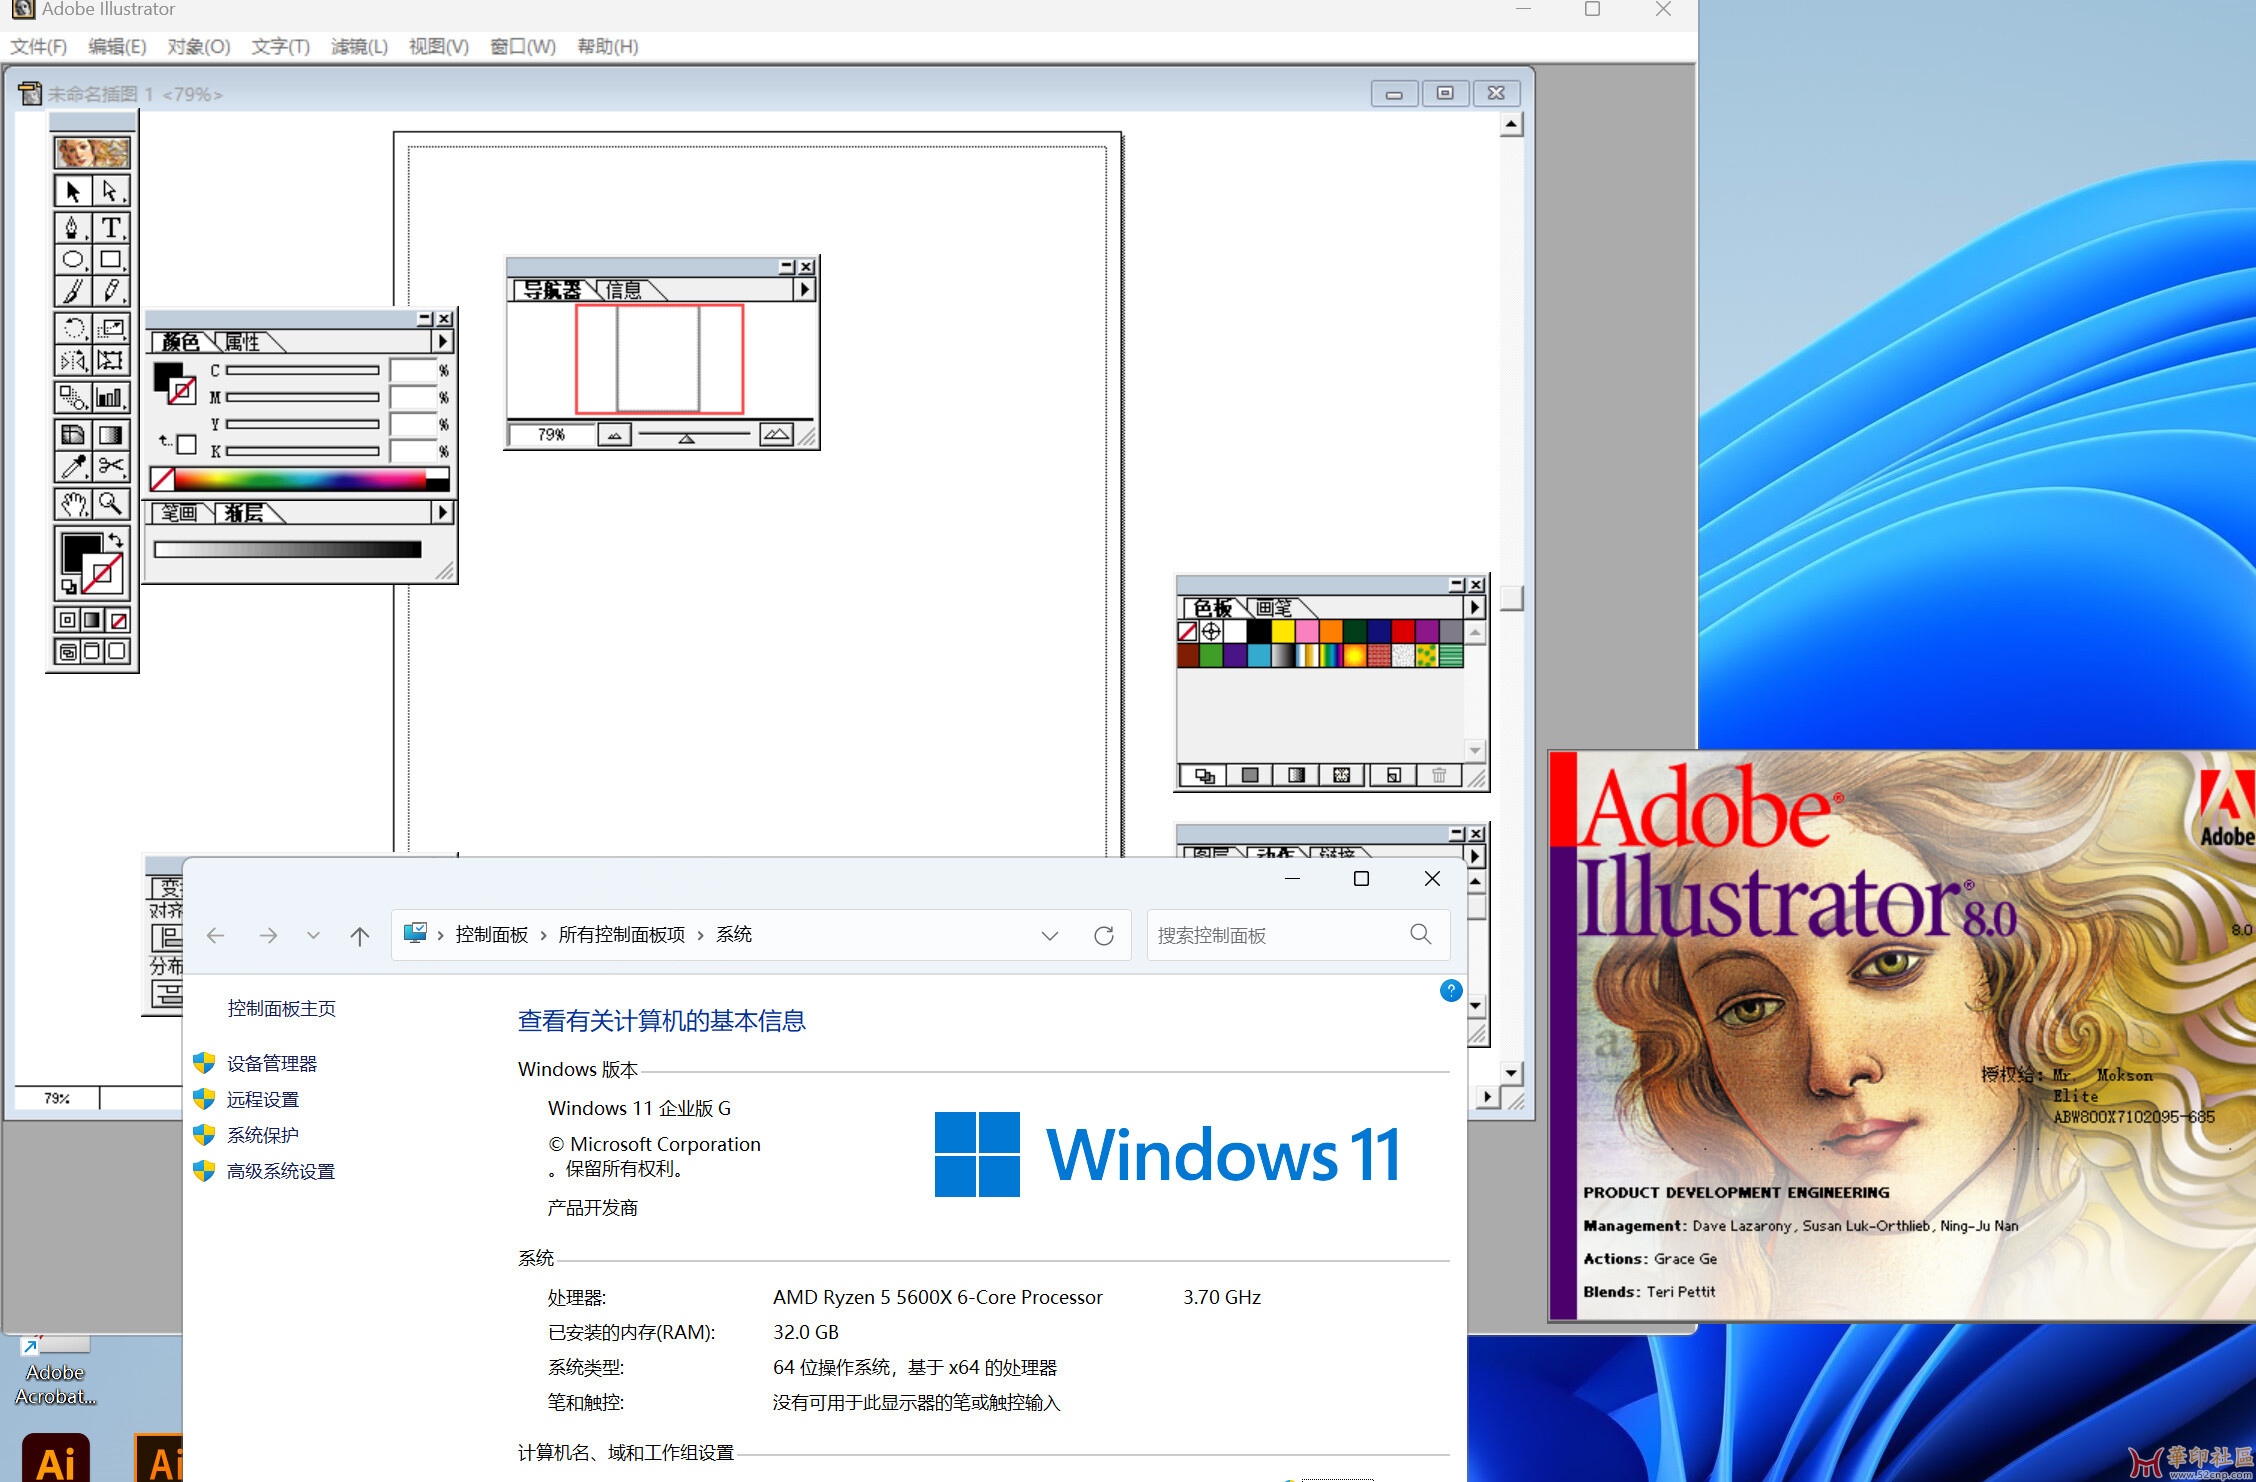Switch to Full Screen mode button
The height and width of the screenshot is (1482, 2256).
pyautogui.click(x=118, y=651)
